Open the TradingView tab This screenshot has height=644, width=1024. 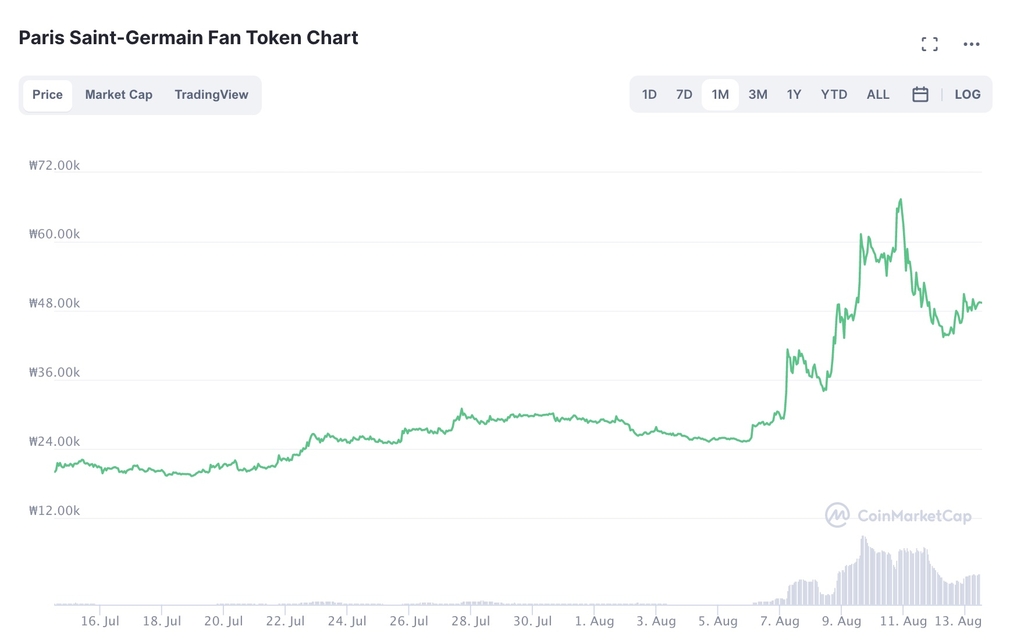coord(211,95)
